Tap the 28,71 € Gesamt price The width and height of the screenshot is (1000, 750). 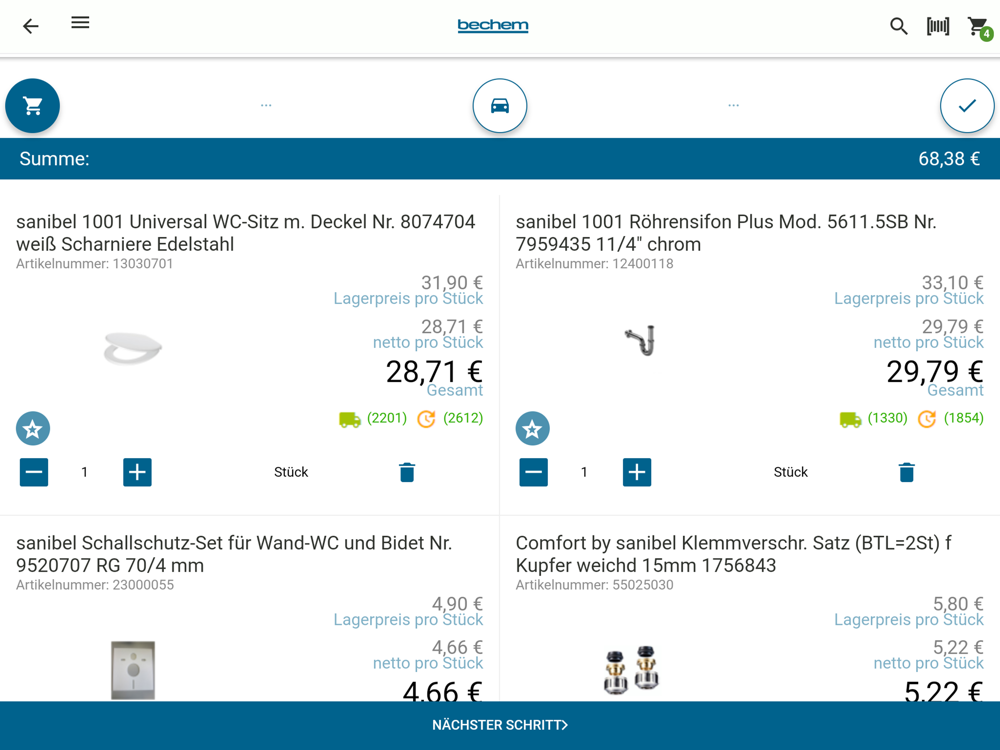[x=434, y=372]
